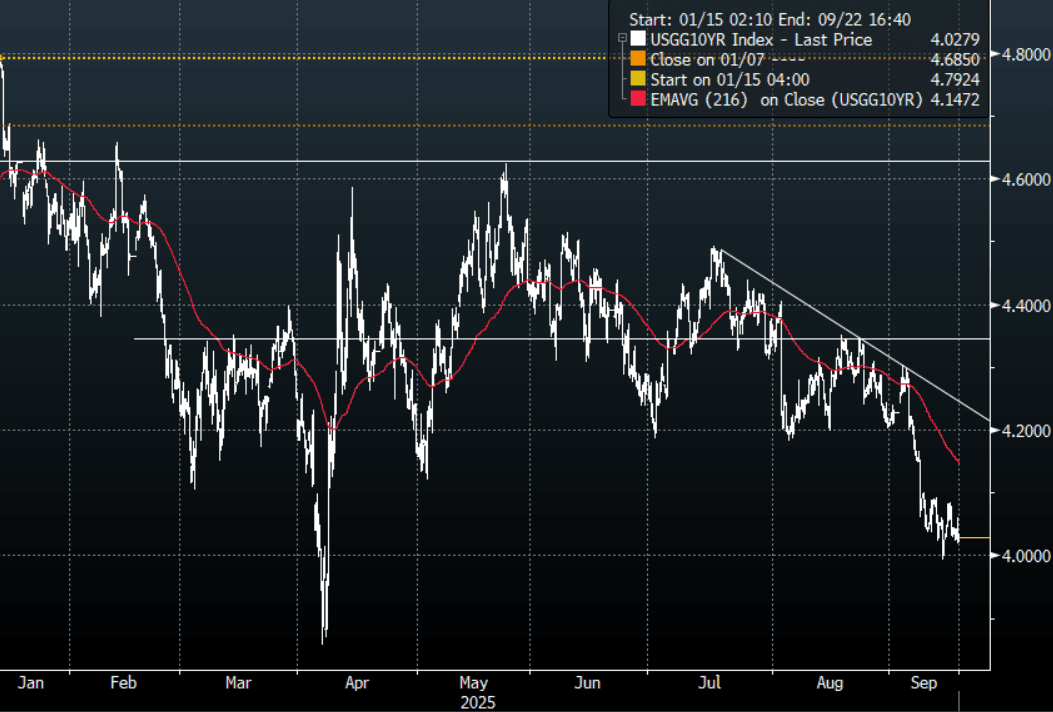Click the Apr label on time axis
The height and width of the screenshot is (712, 1053).
pos(357,684)
